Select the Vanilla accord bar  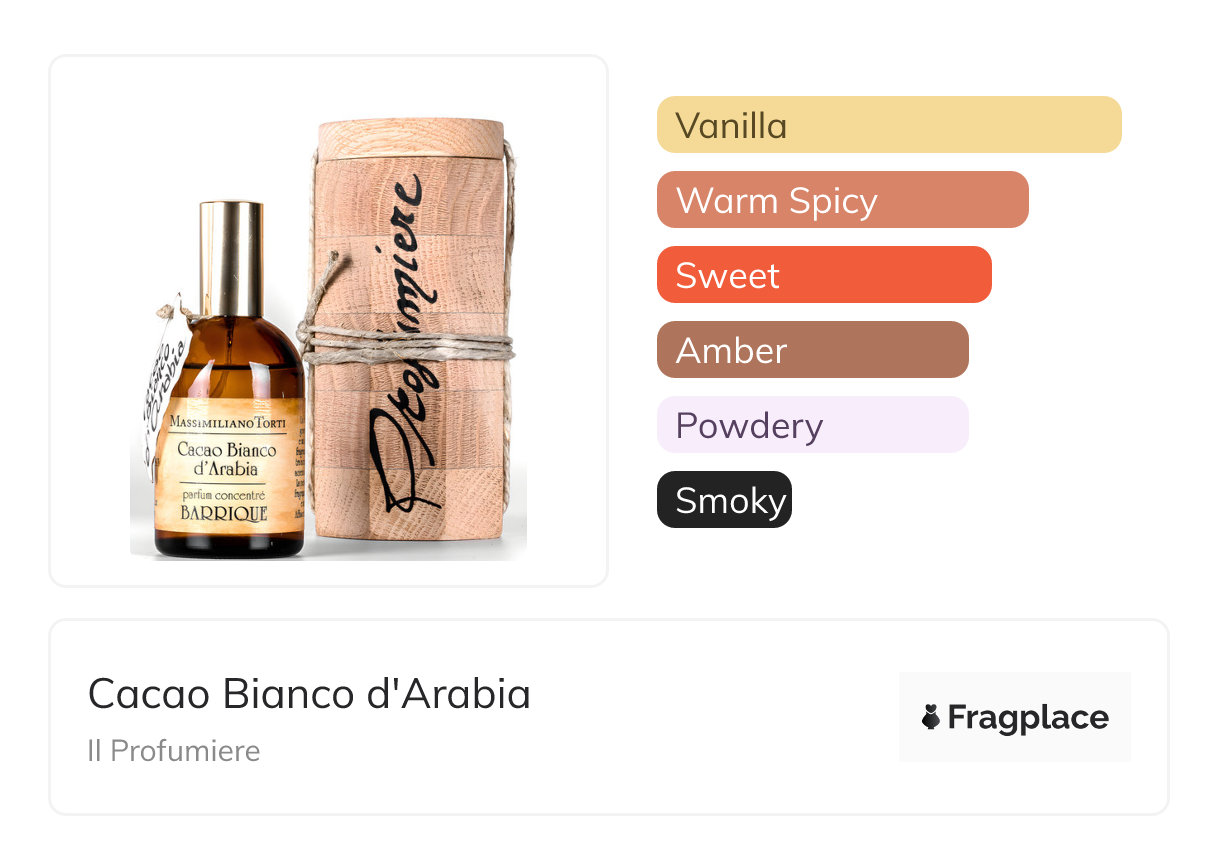[x=888, y=125]
